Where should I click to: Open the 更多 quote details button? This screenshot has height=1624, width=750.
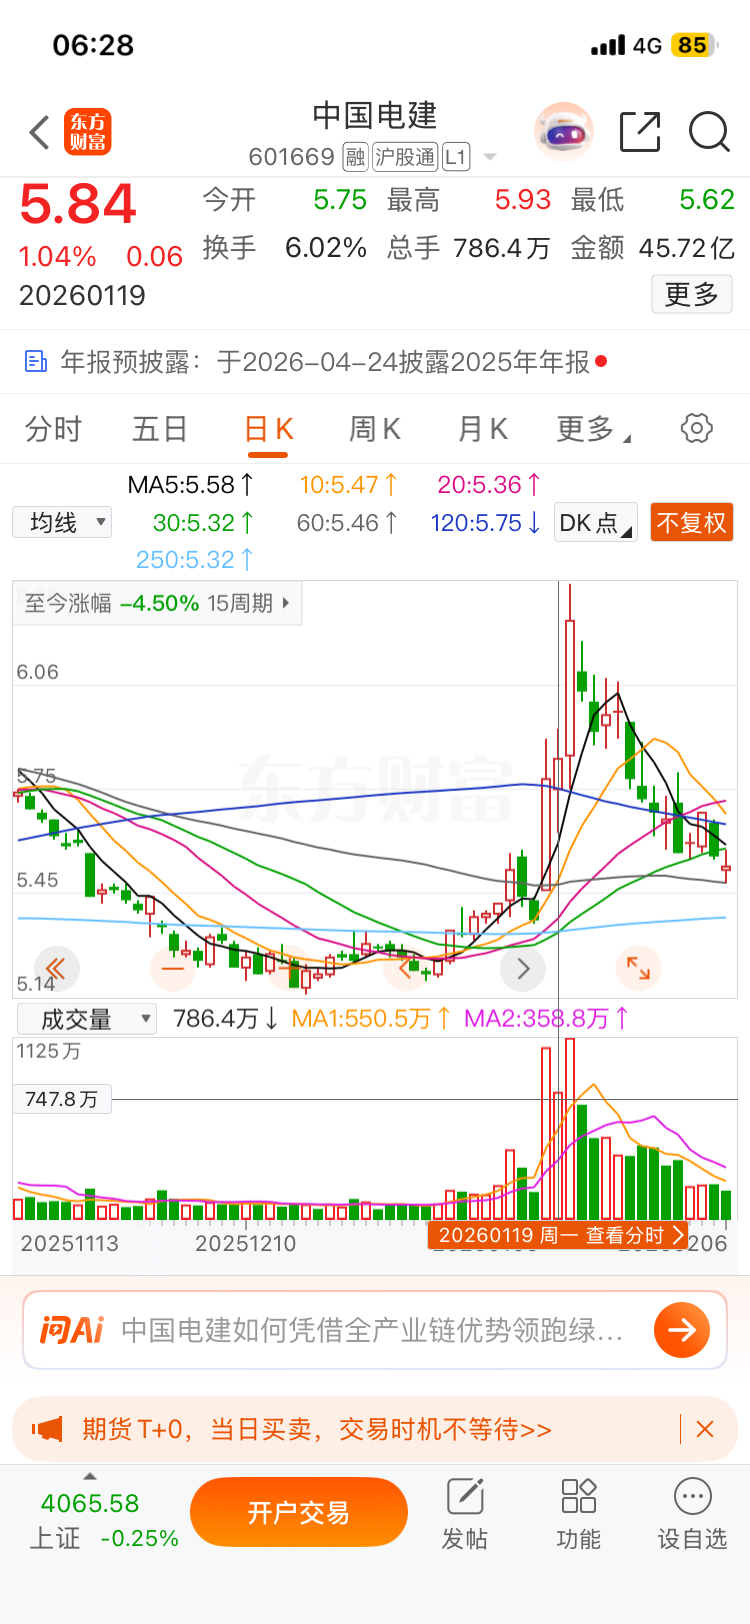[x=692, y=294]
